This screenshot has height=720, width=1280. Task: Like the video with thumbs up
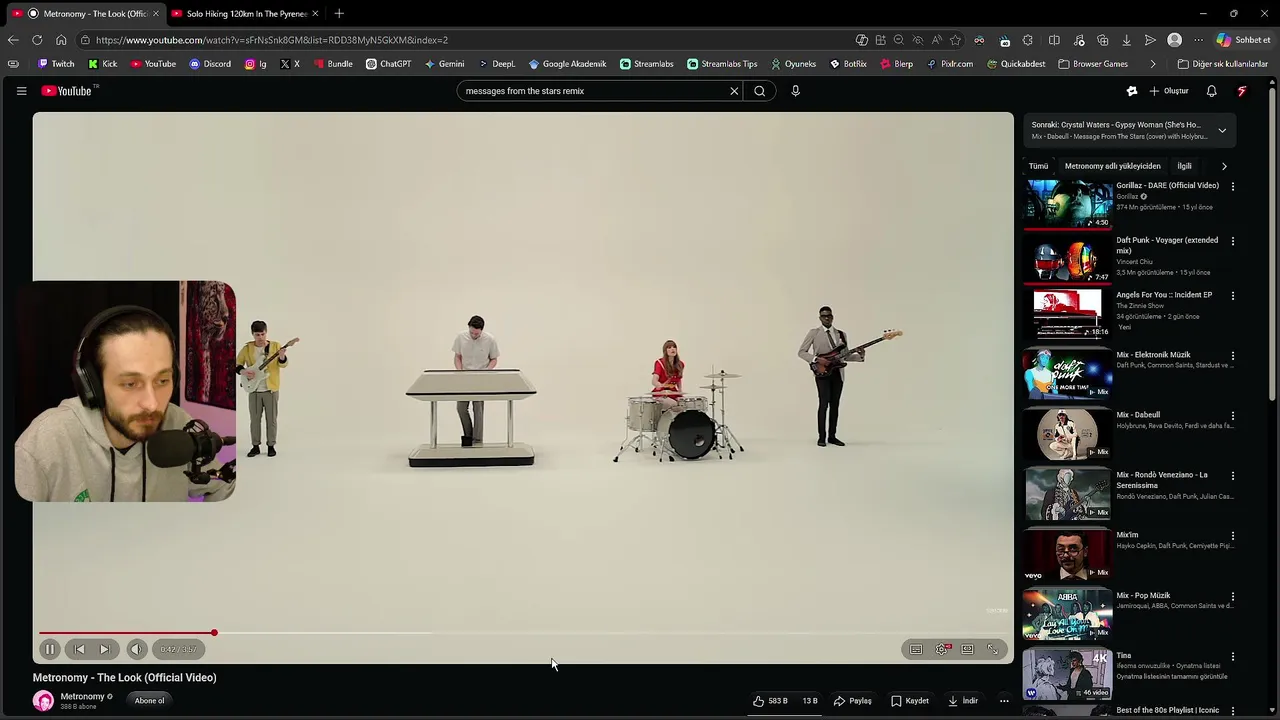tap(771, 701)
